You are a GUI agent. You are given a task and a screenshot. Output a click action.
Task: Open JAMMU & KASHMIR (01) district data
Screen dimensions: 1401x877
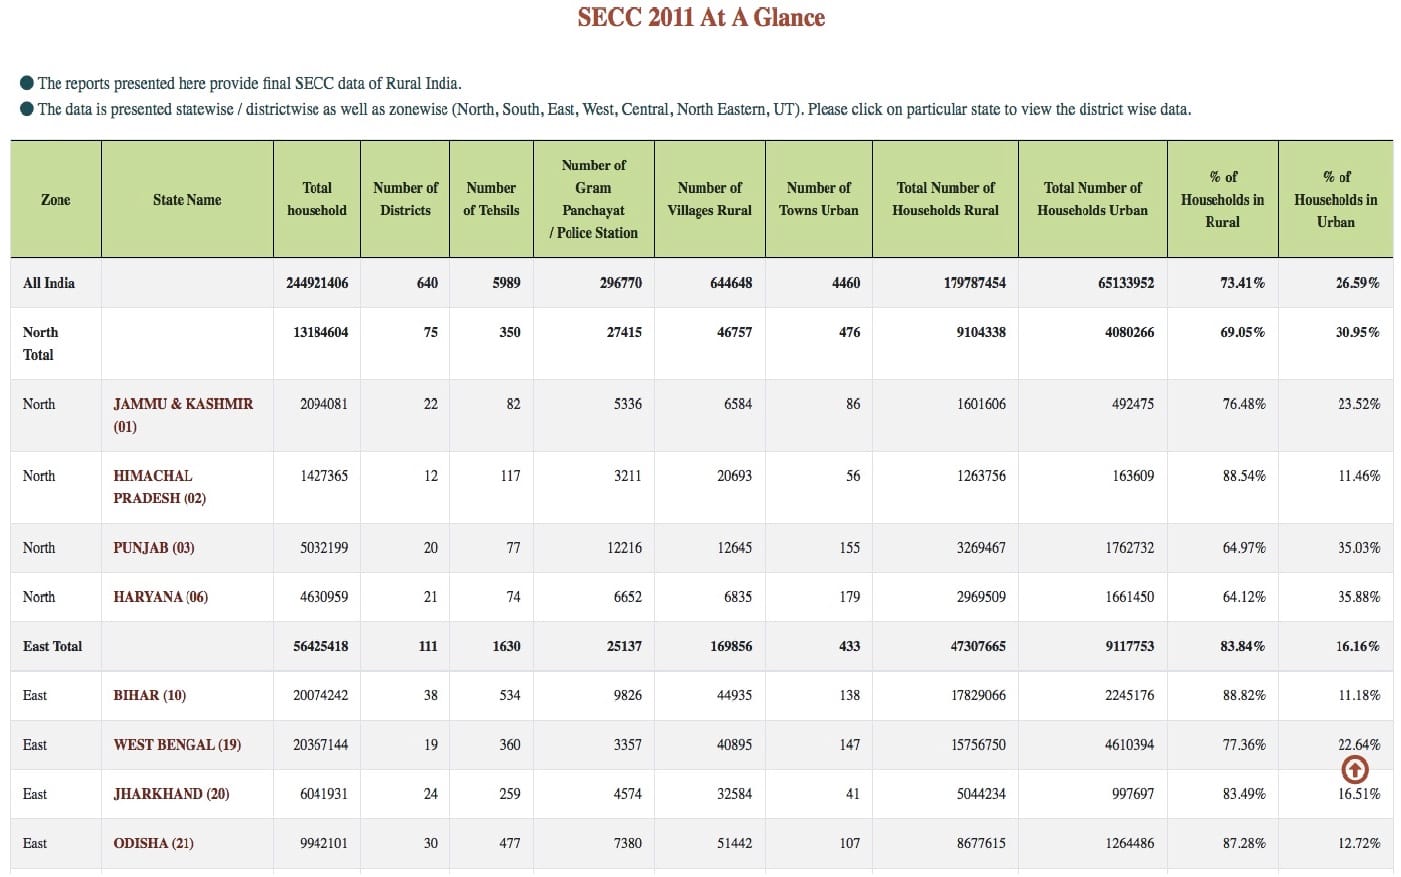click(183, 415)
